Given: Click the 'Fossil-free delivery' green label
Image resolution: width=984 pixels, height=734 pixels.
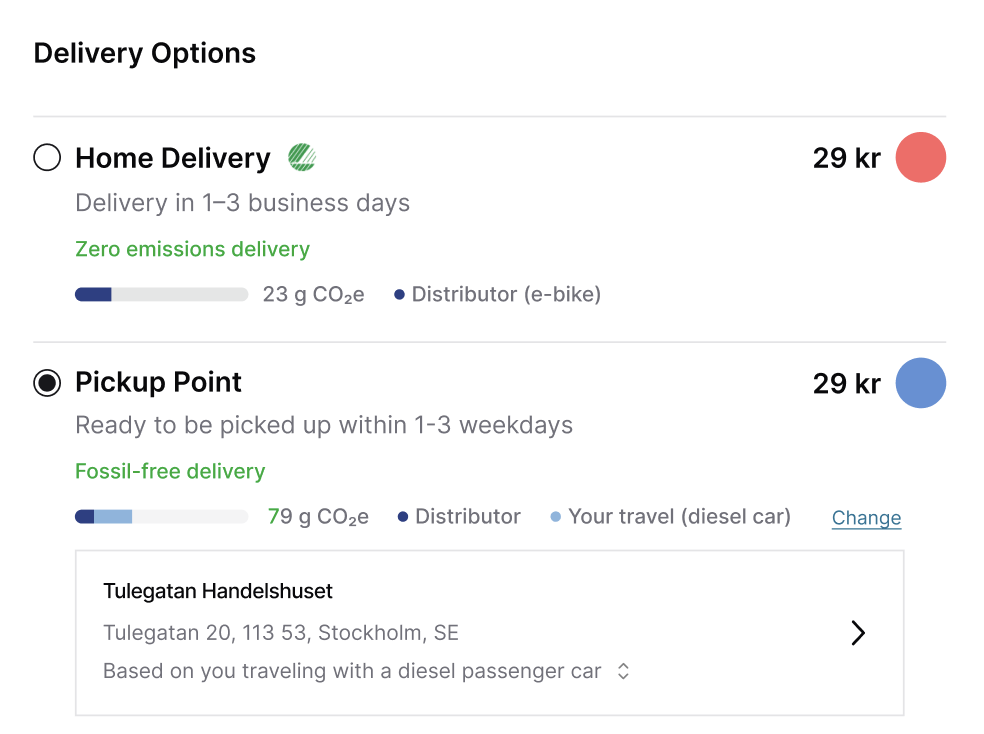Looking at the screenshot, I should (170, 471).
